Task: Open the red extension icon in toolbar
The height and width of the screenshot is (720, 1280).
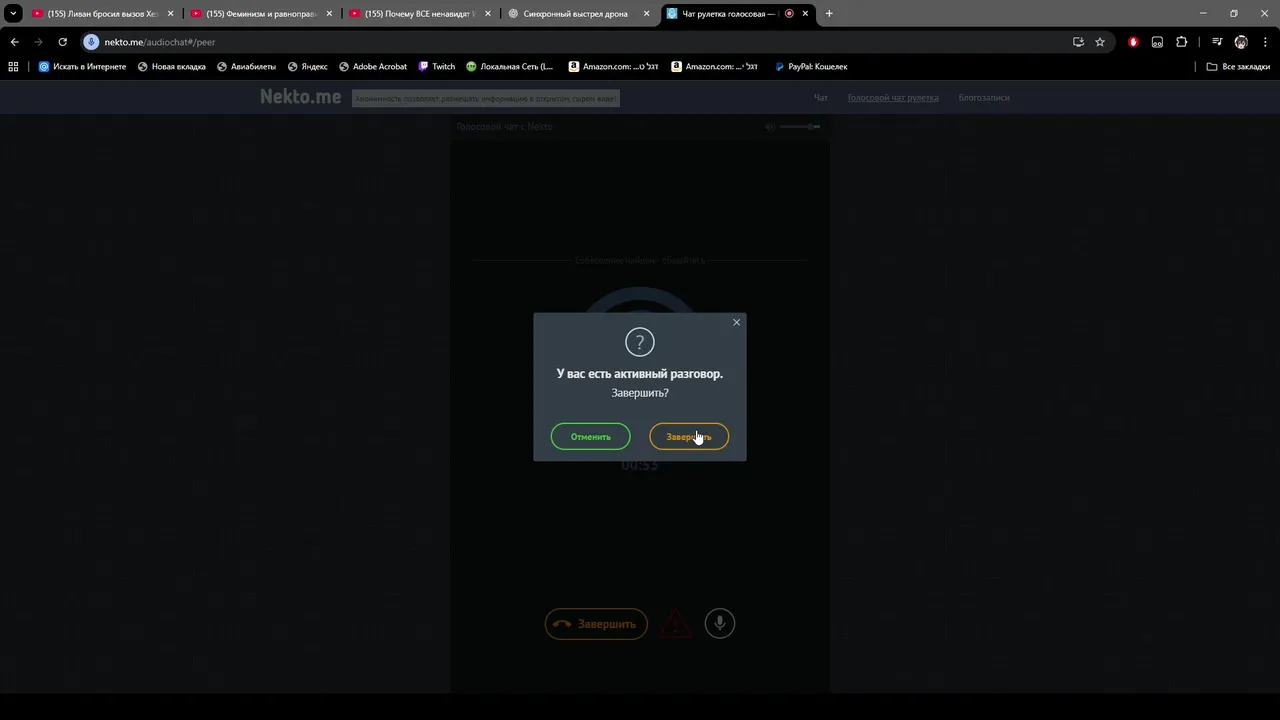Action: [1133, 42]
